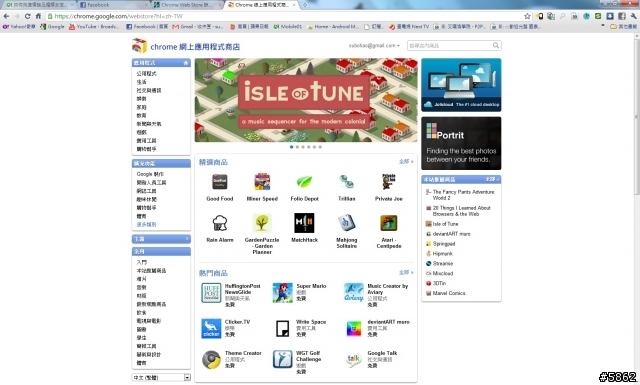Expand the 主題 sidebar section arrow
The height and width of the screenshot is (385, 640).
[x=187, y=238]
